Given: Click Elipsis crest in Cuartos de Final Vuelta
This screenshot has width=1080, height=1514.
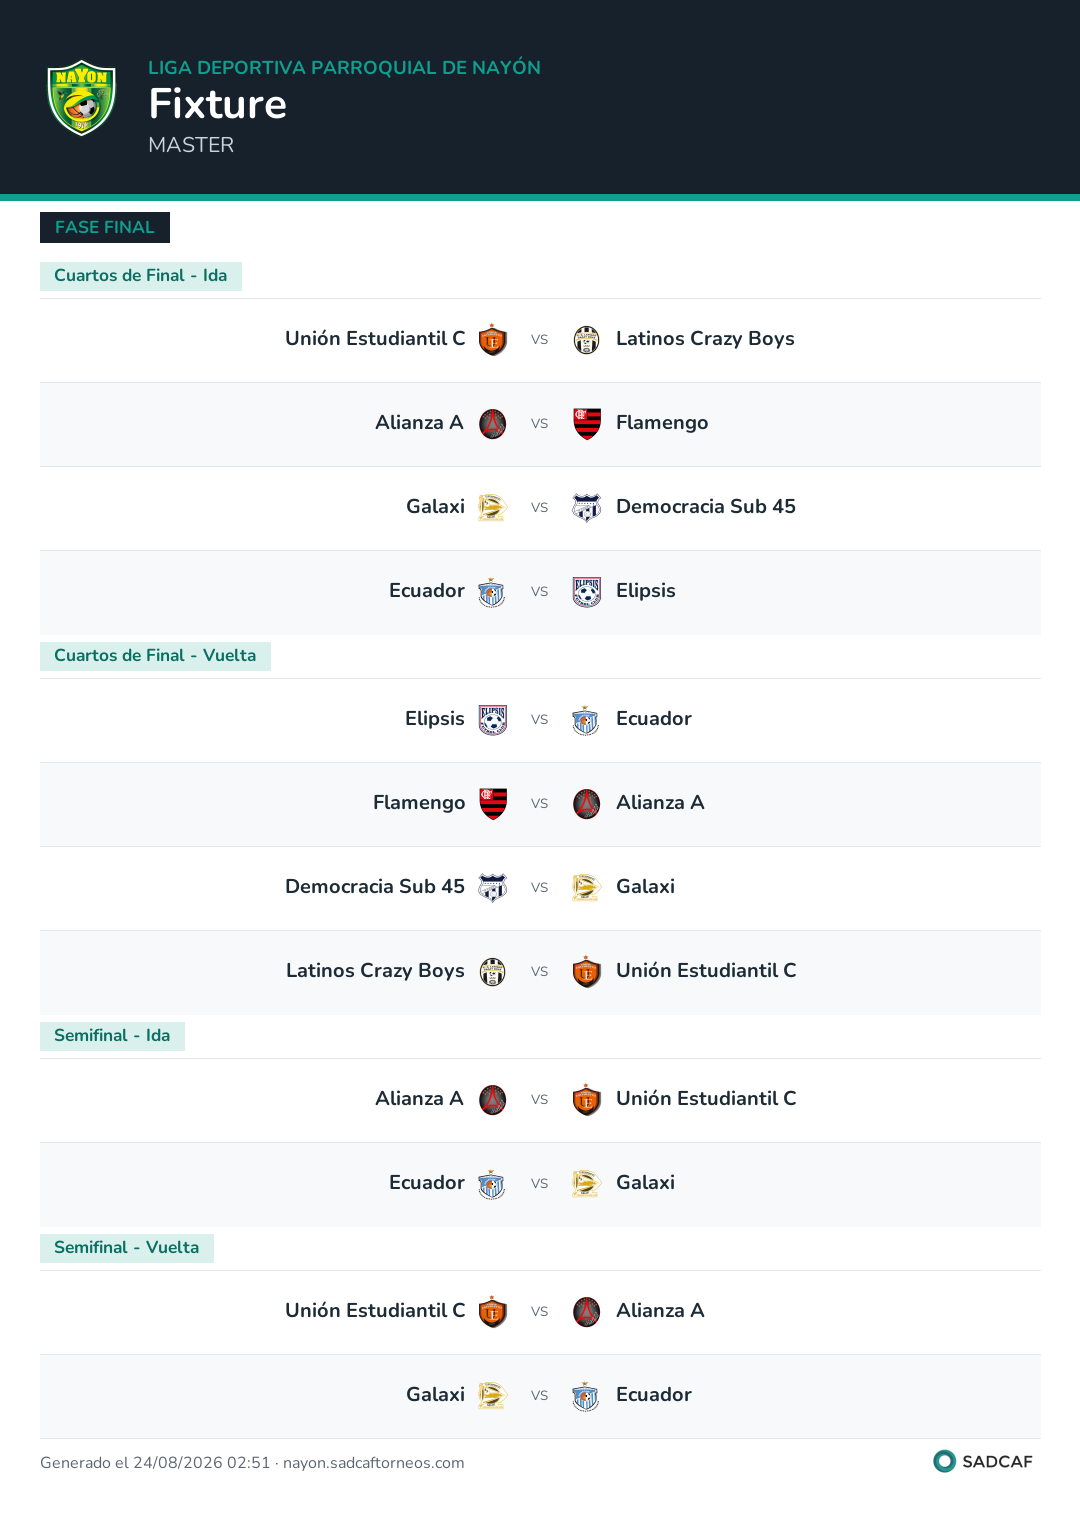Looking at the screenshot, I should [493, 720].
